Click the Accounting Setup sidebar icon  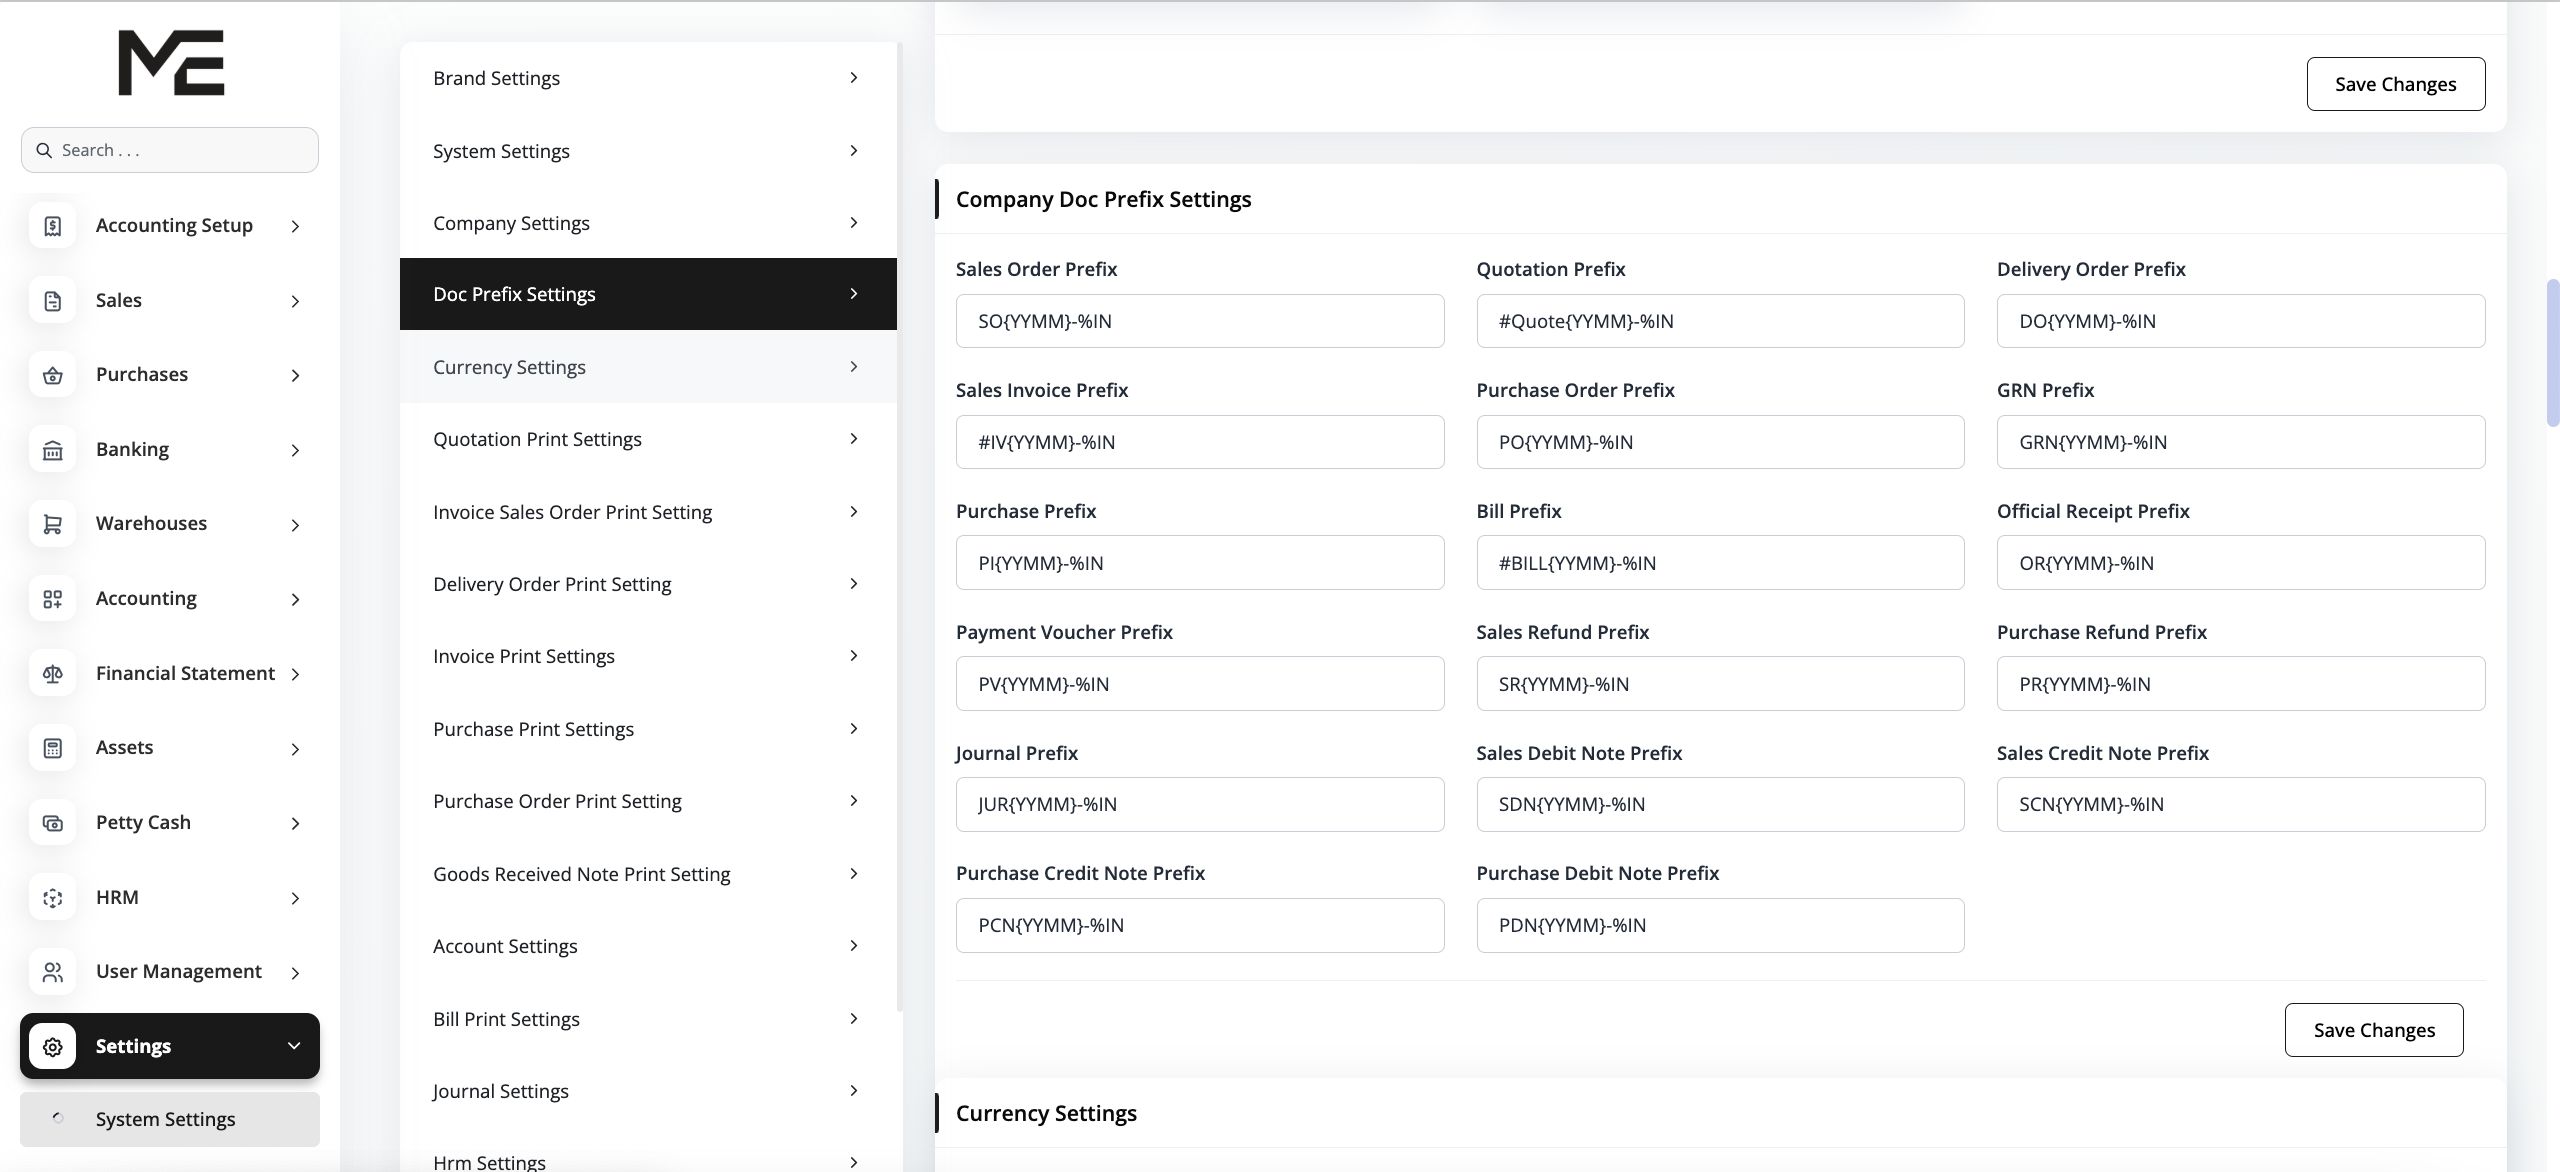(53, 226)
